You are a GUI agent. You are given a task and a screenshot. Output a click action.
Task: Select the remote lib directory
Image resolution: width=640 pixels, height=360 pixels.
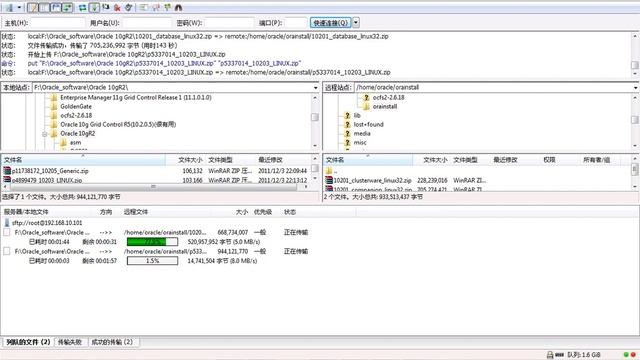pyautogui.click(x=357, y=116)
